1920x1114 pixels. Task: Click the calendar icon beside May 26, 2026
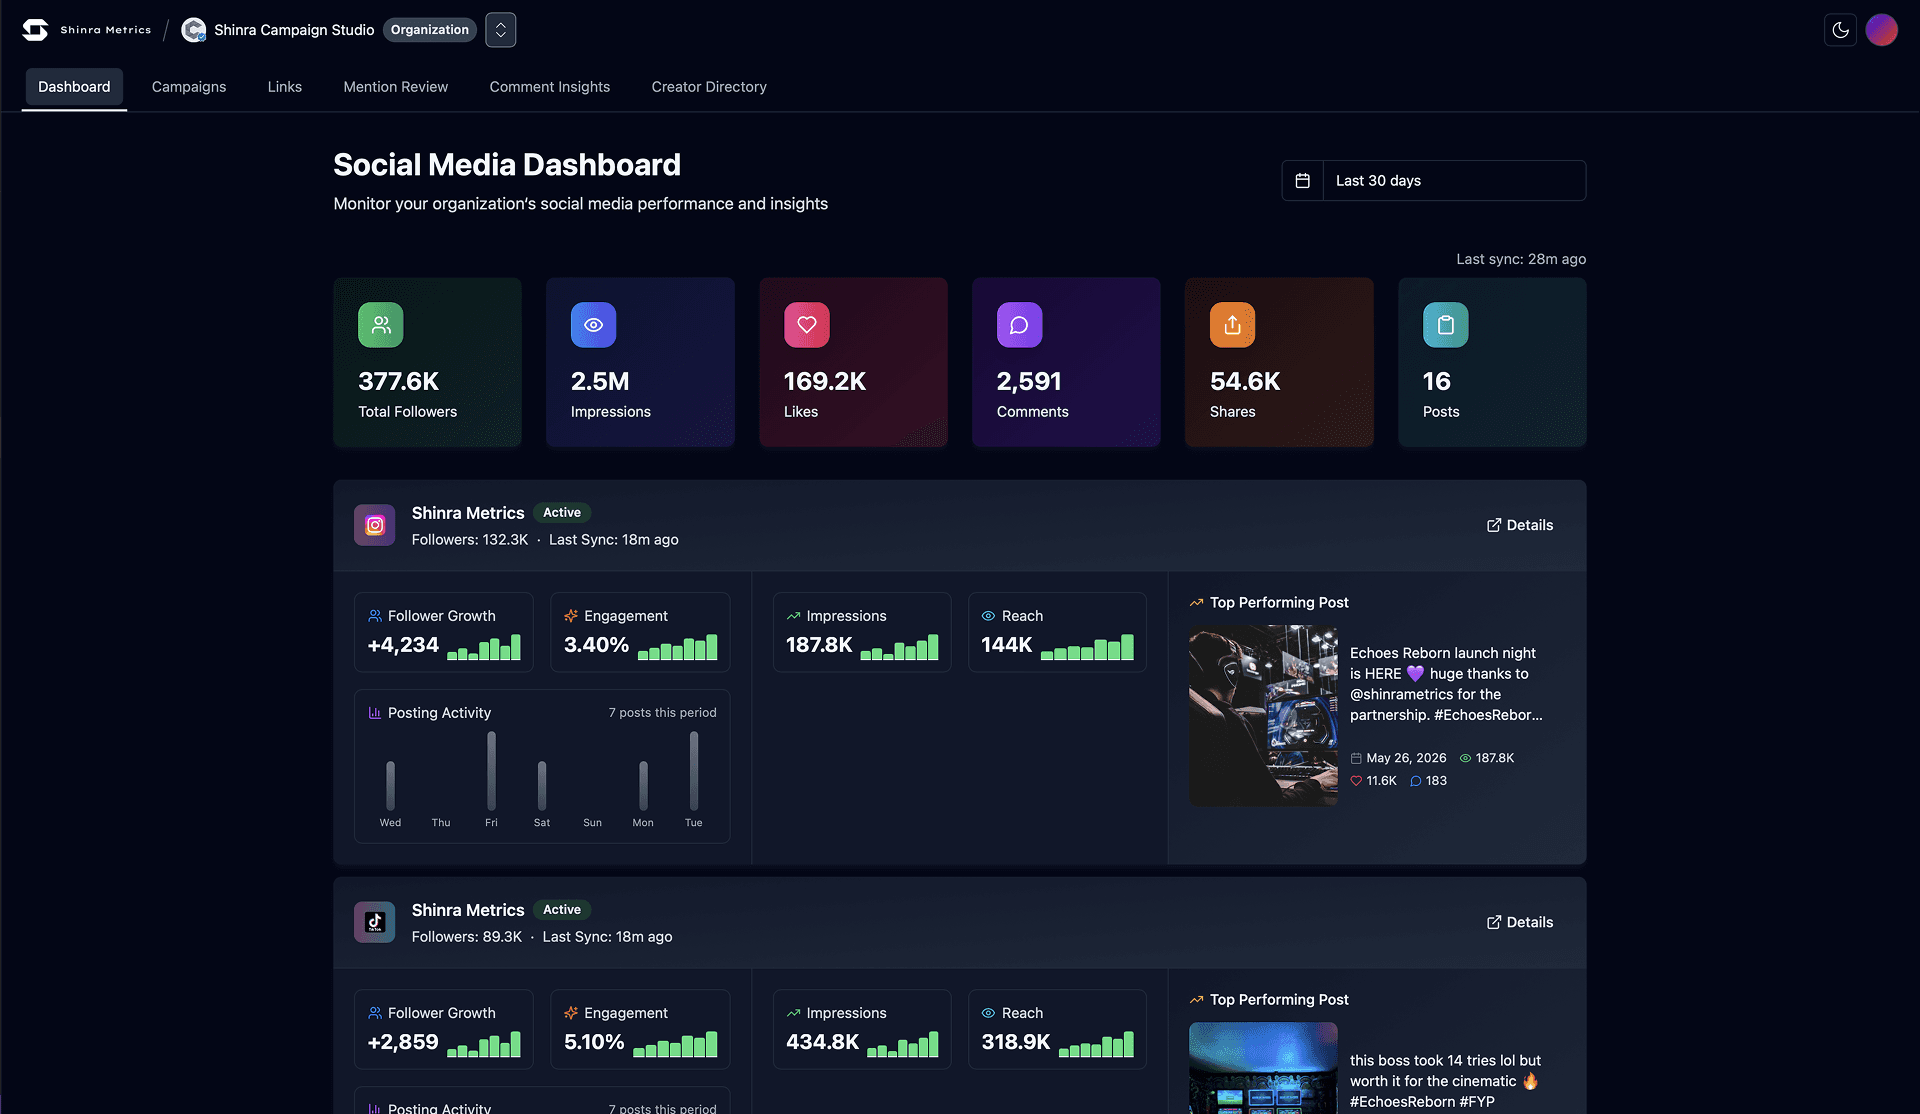(x=1356, y=758)
